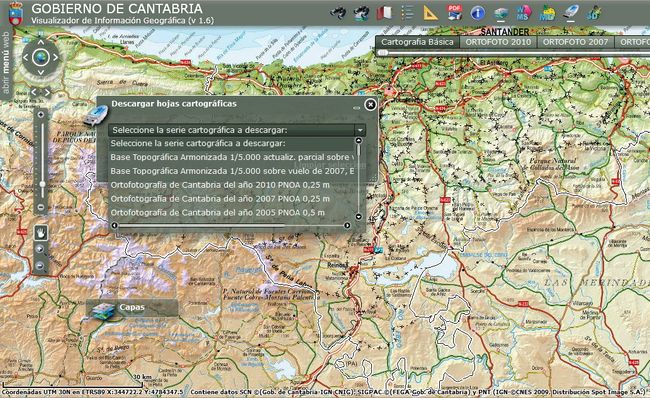Screen dimensions: 650x398
Task: Click the USB download toolbar icon
Action: pos(571,12)
